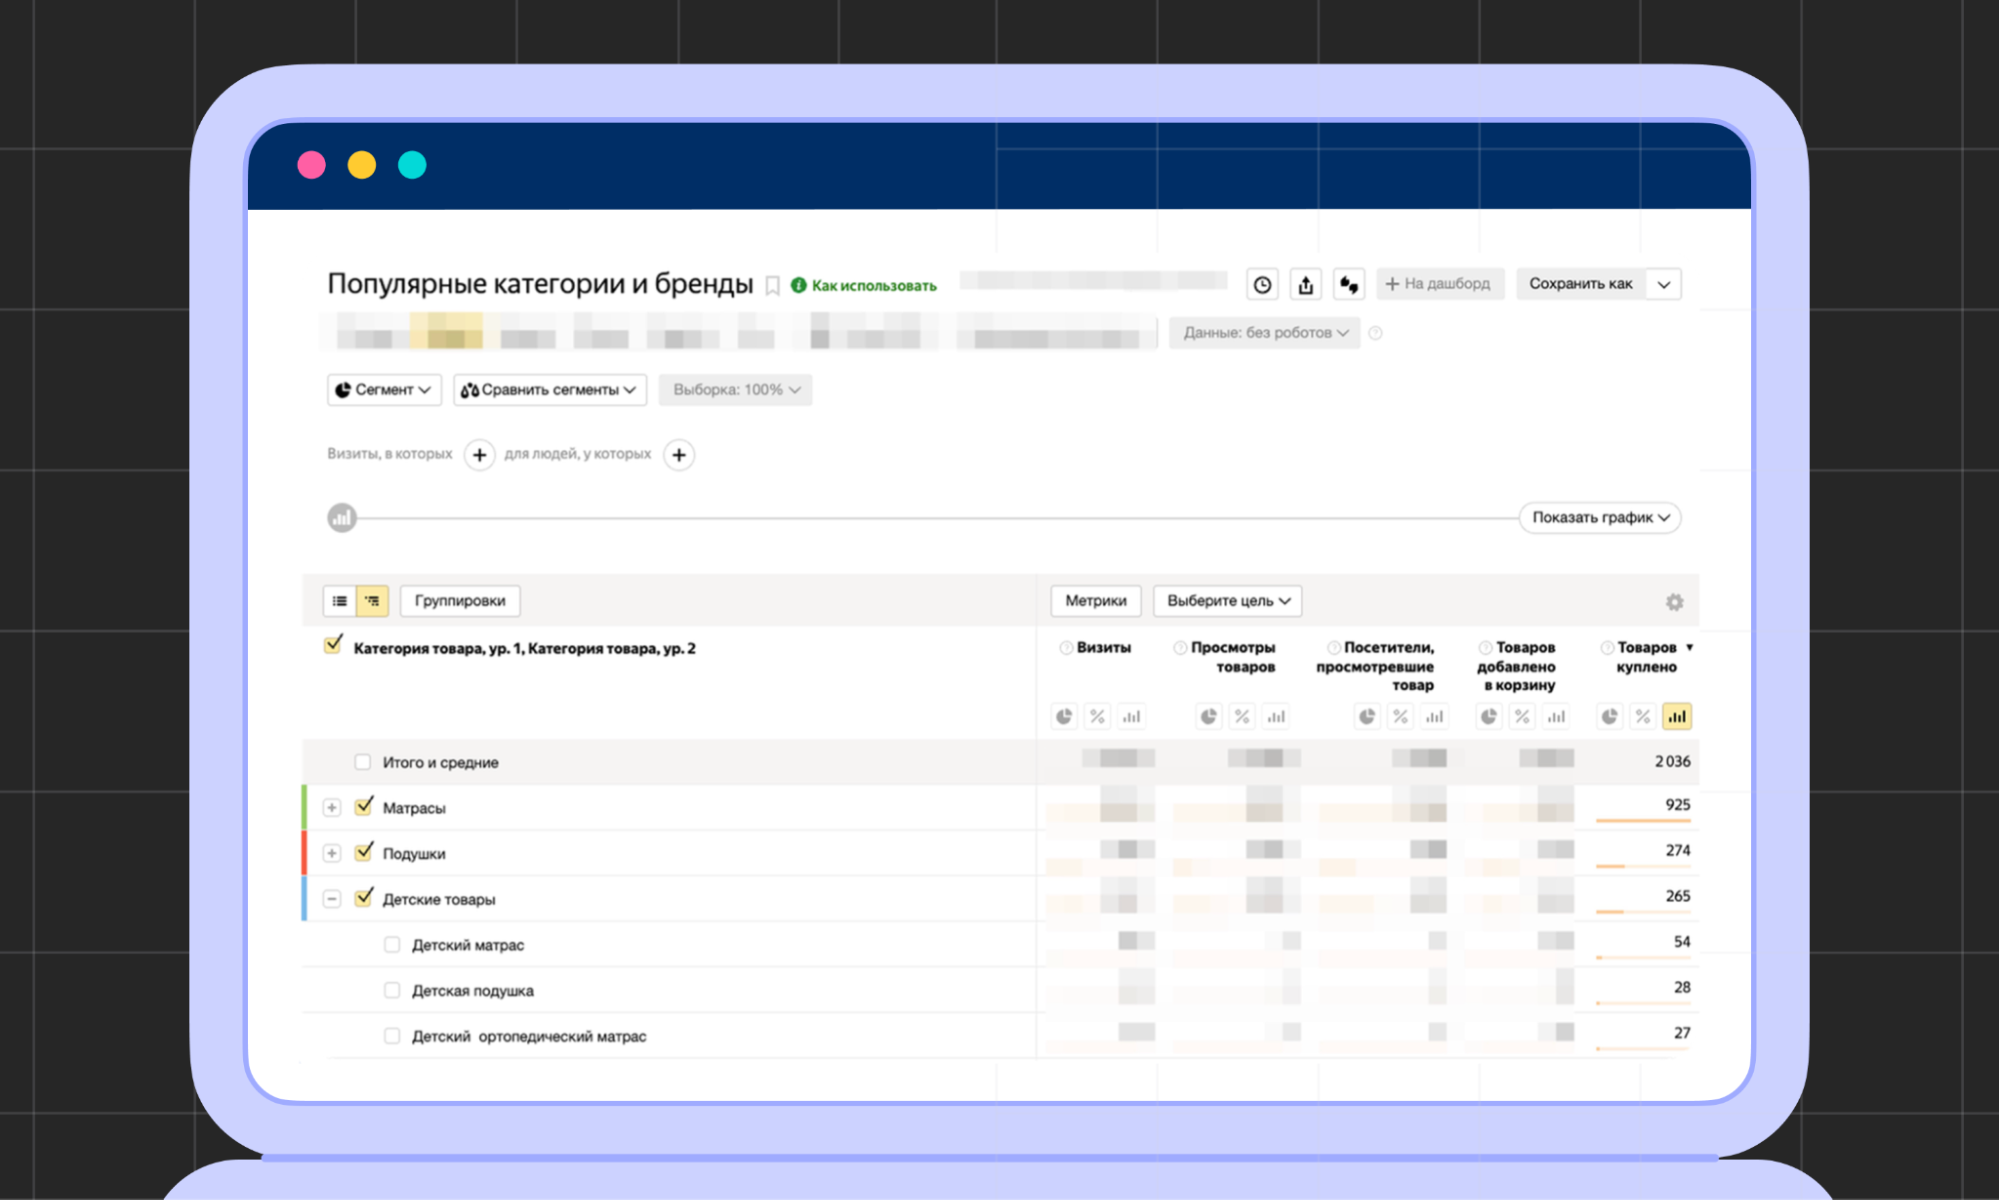Viewport: 1999px width, 1200px height.
Task: Switch to flat list view icon
Action: (340, 601)
